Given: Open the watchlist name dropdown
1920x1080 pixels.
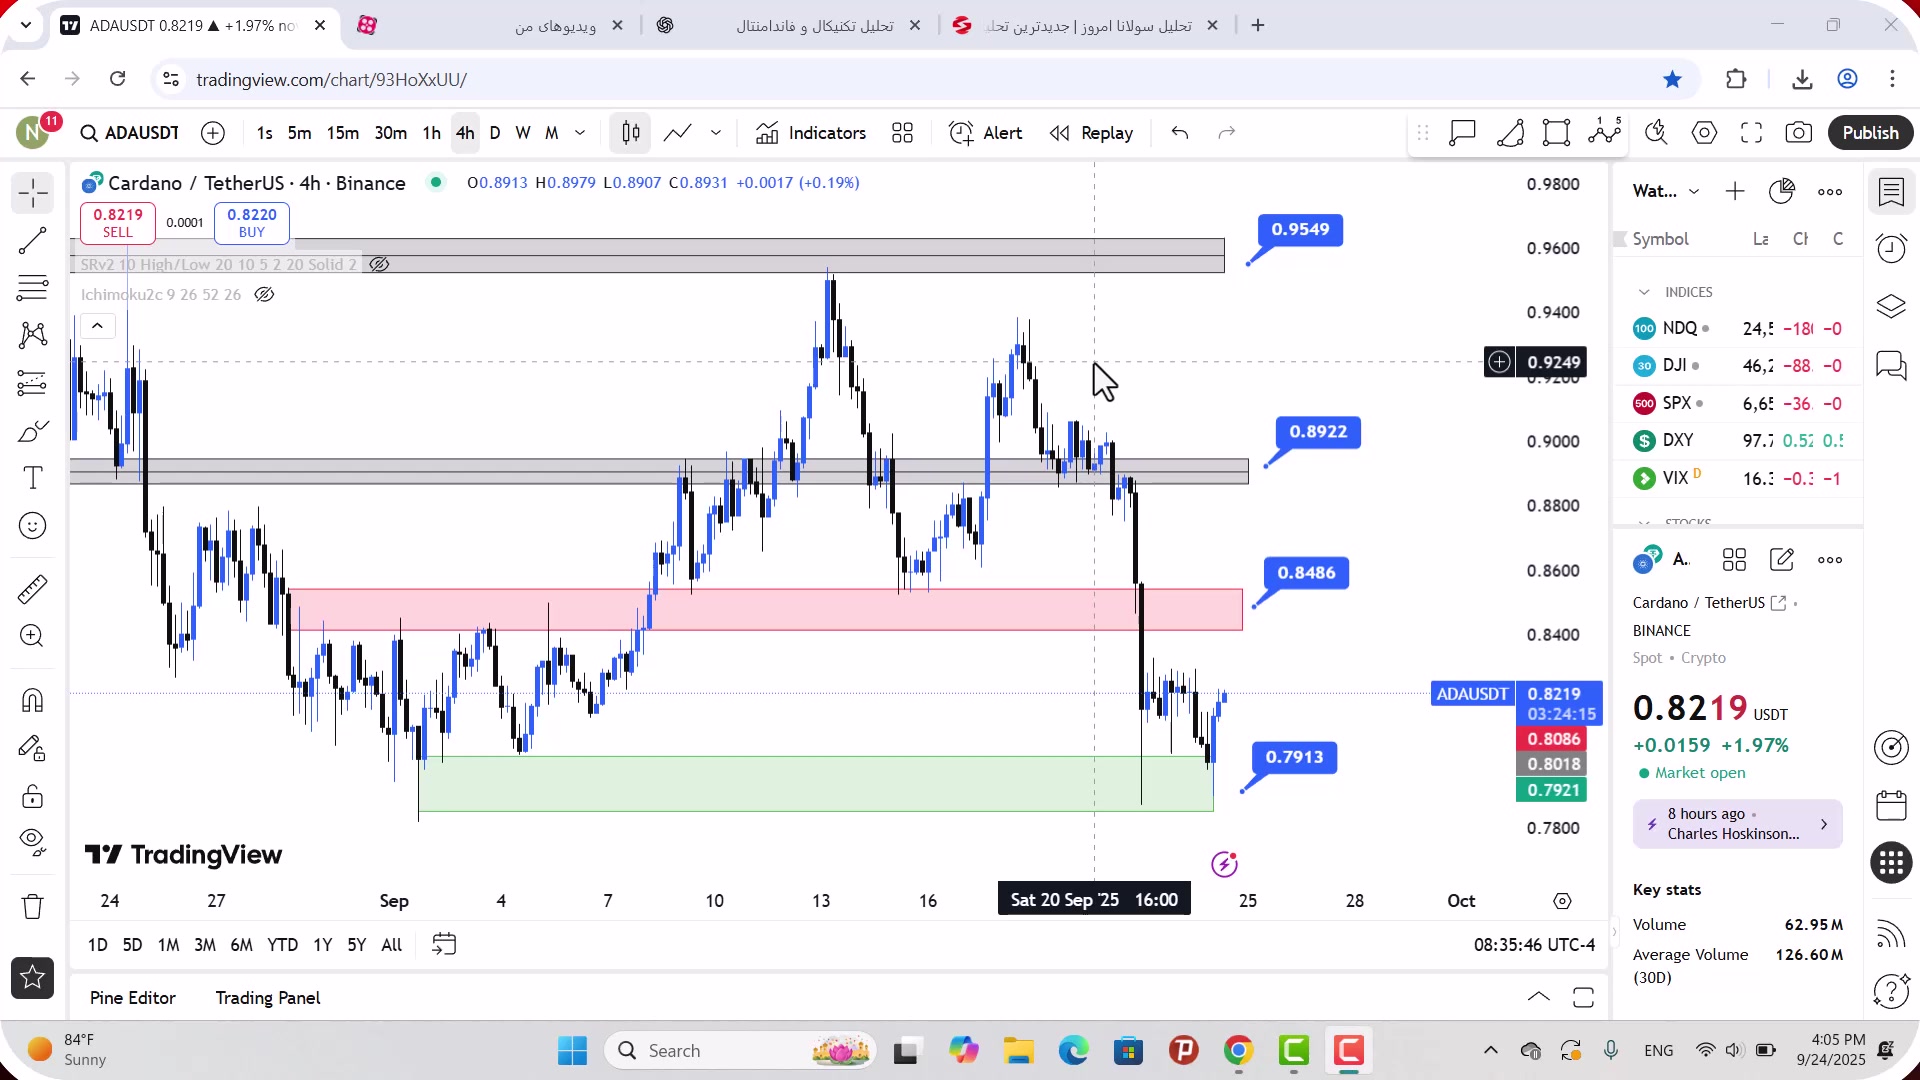Looking at the screenshot, I should tap(1665, 192).
